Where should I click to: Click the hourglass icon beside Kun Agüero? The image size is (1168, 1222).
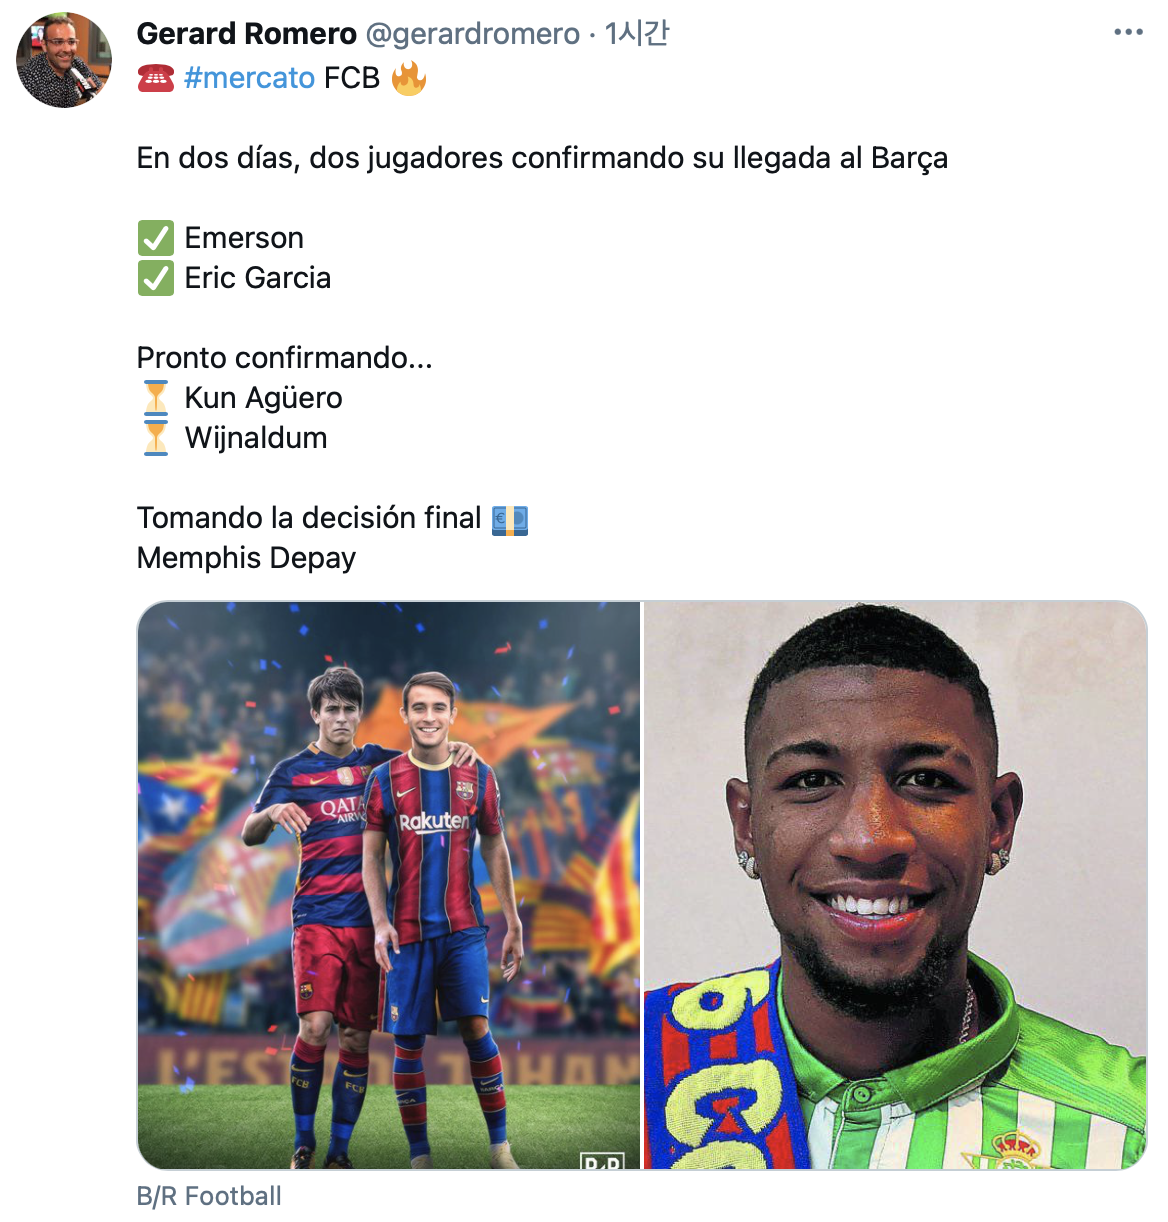156,398
